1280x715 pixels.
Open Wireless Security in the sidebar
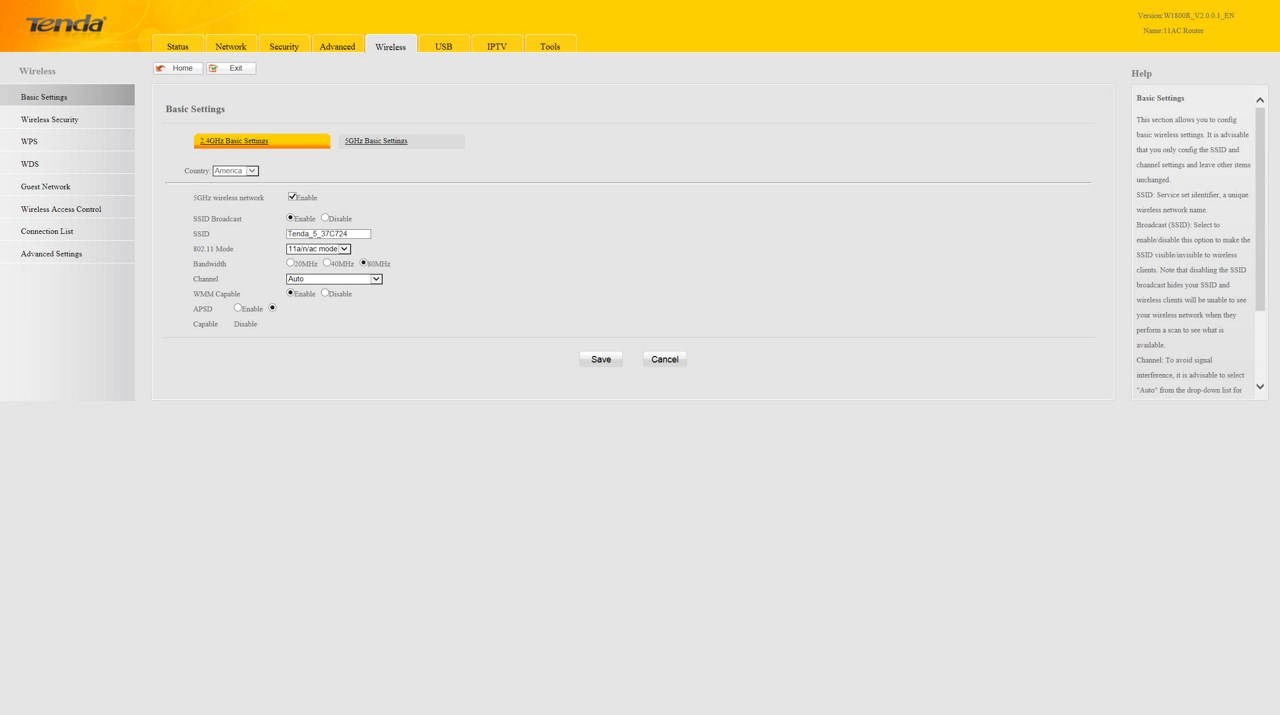click(67, 119)
